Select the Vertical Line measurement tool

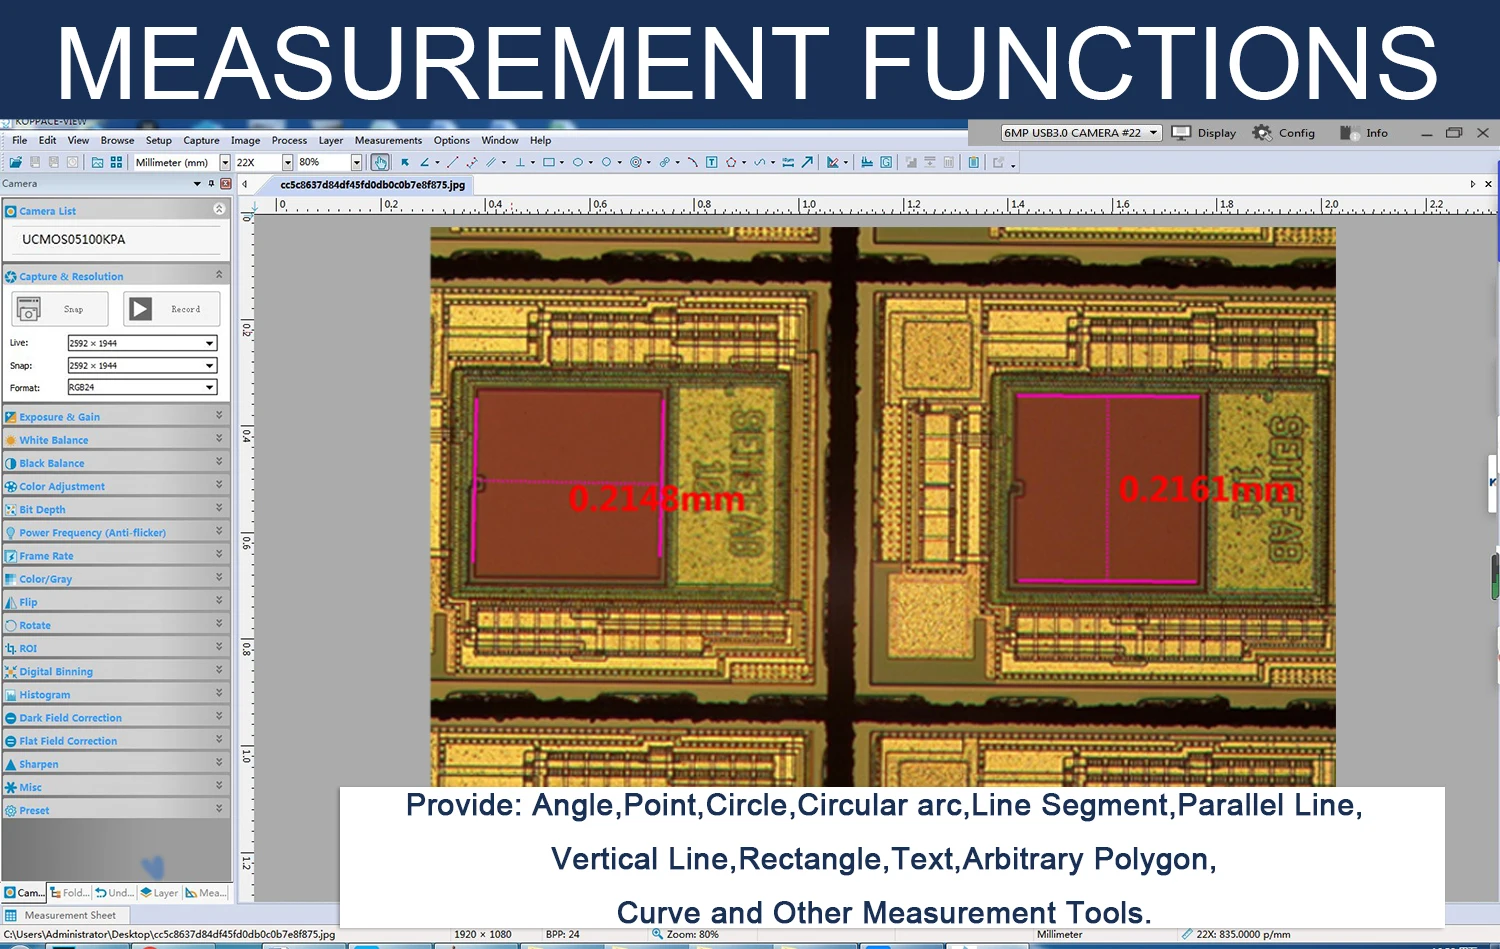(520, 162)
